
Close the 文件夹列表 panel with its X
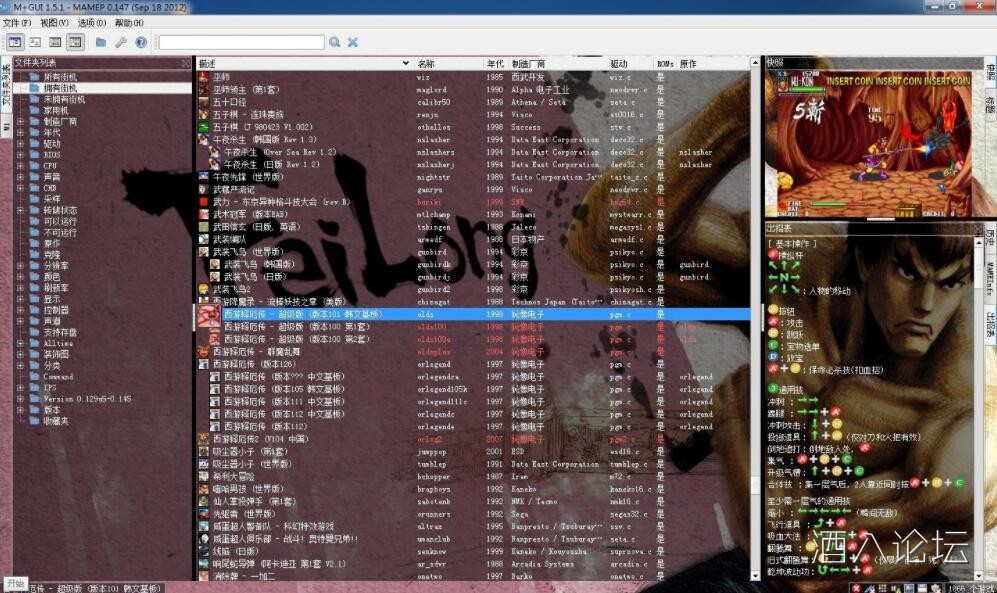coord(186,63)
